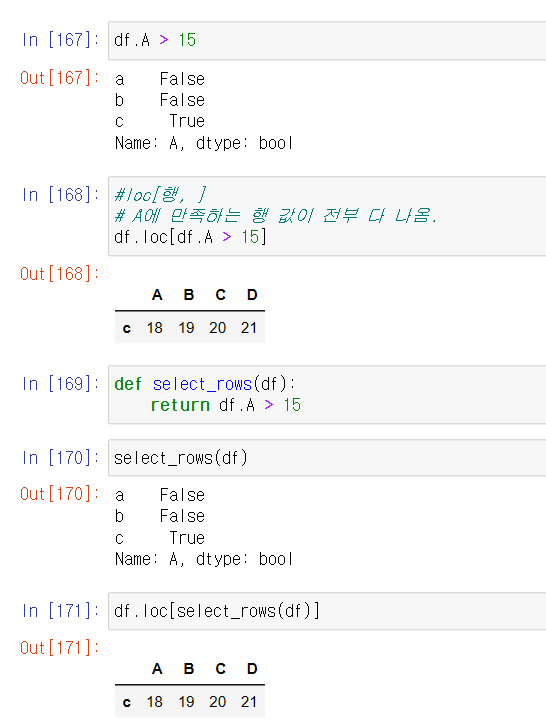Click value 18 in Out[168] table
546x726 pixels.
155,328
